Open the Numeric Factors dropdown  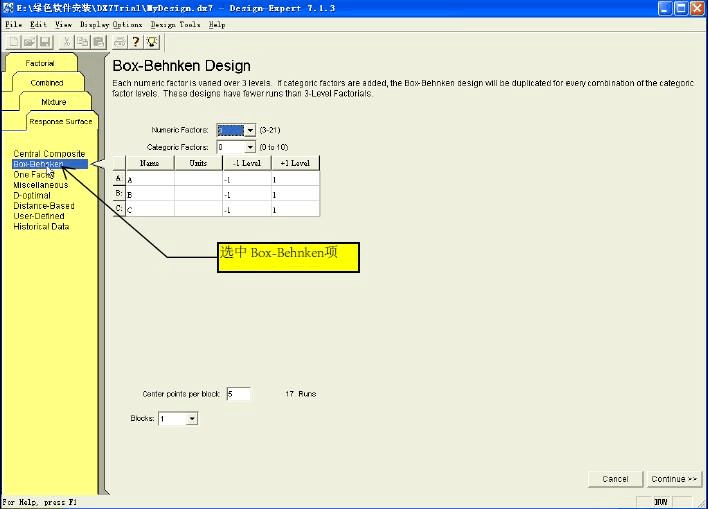pyautogui.click(x=250, y=131)
